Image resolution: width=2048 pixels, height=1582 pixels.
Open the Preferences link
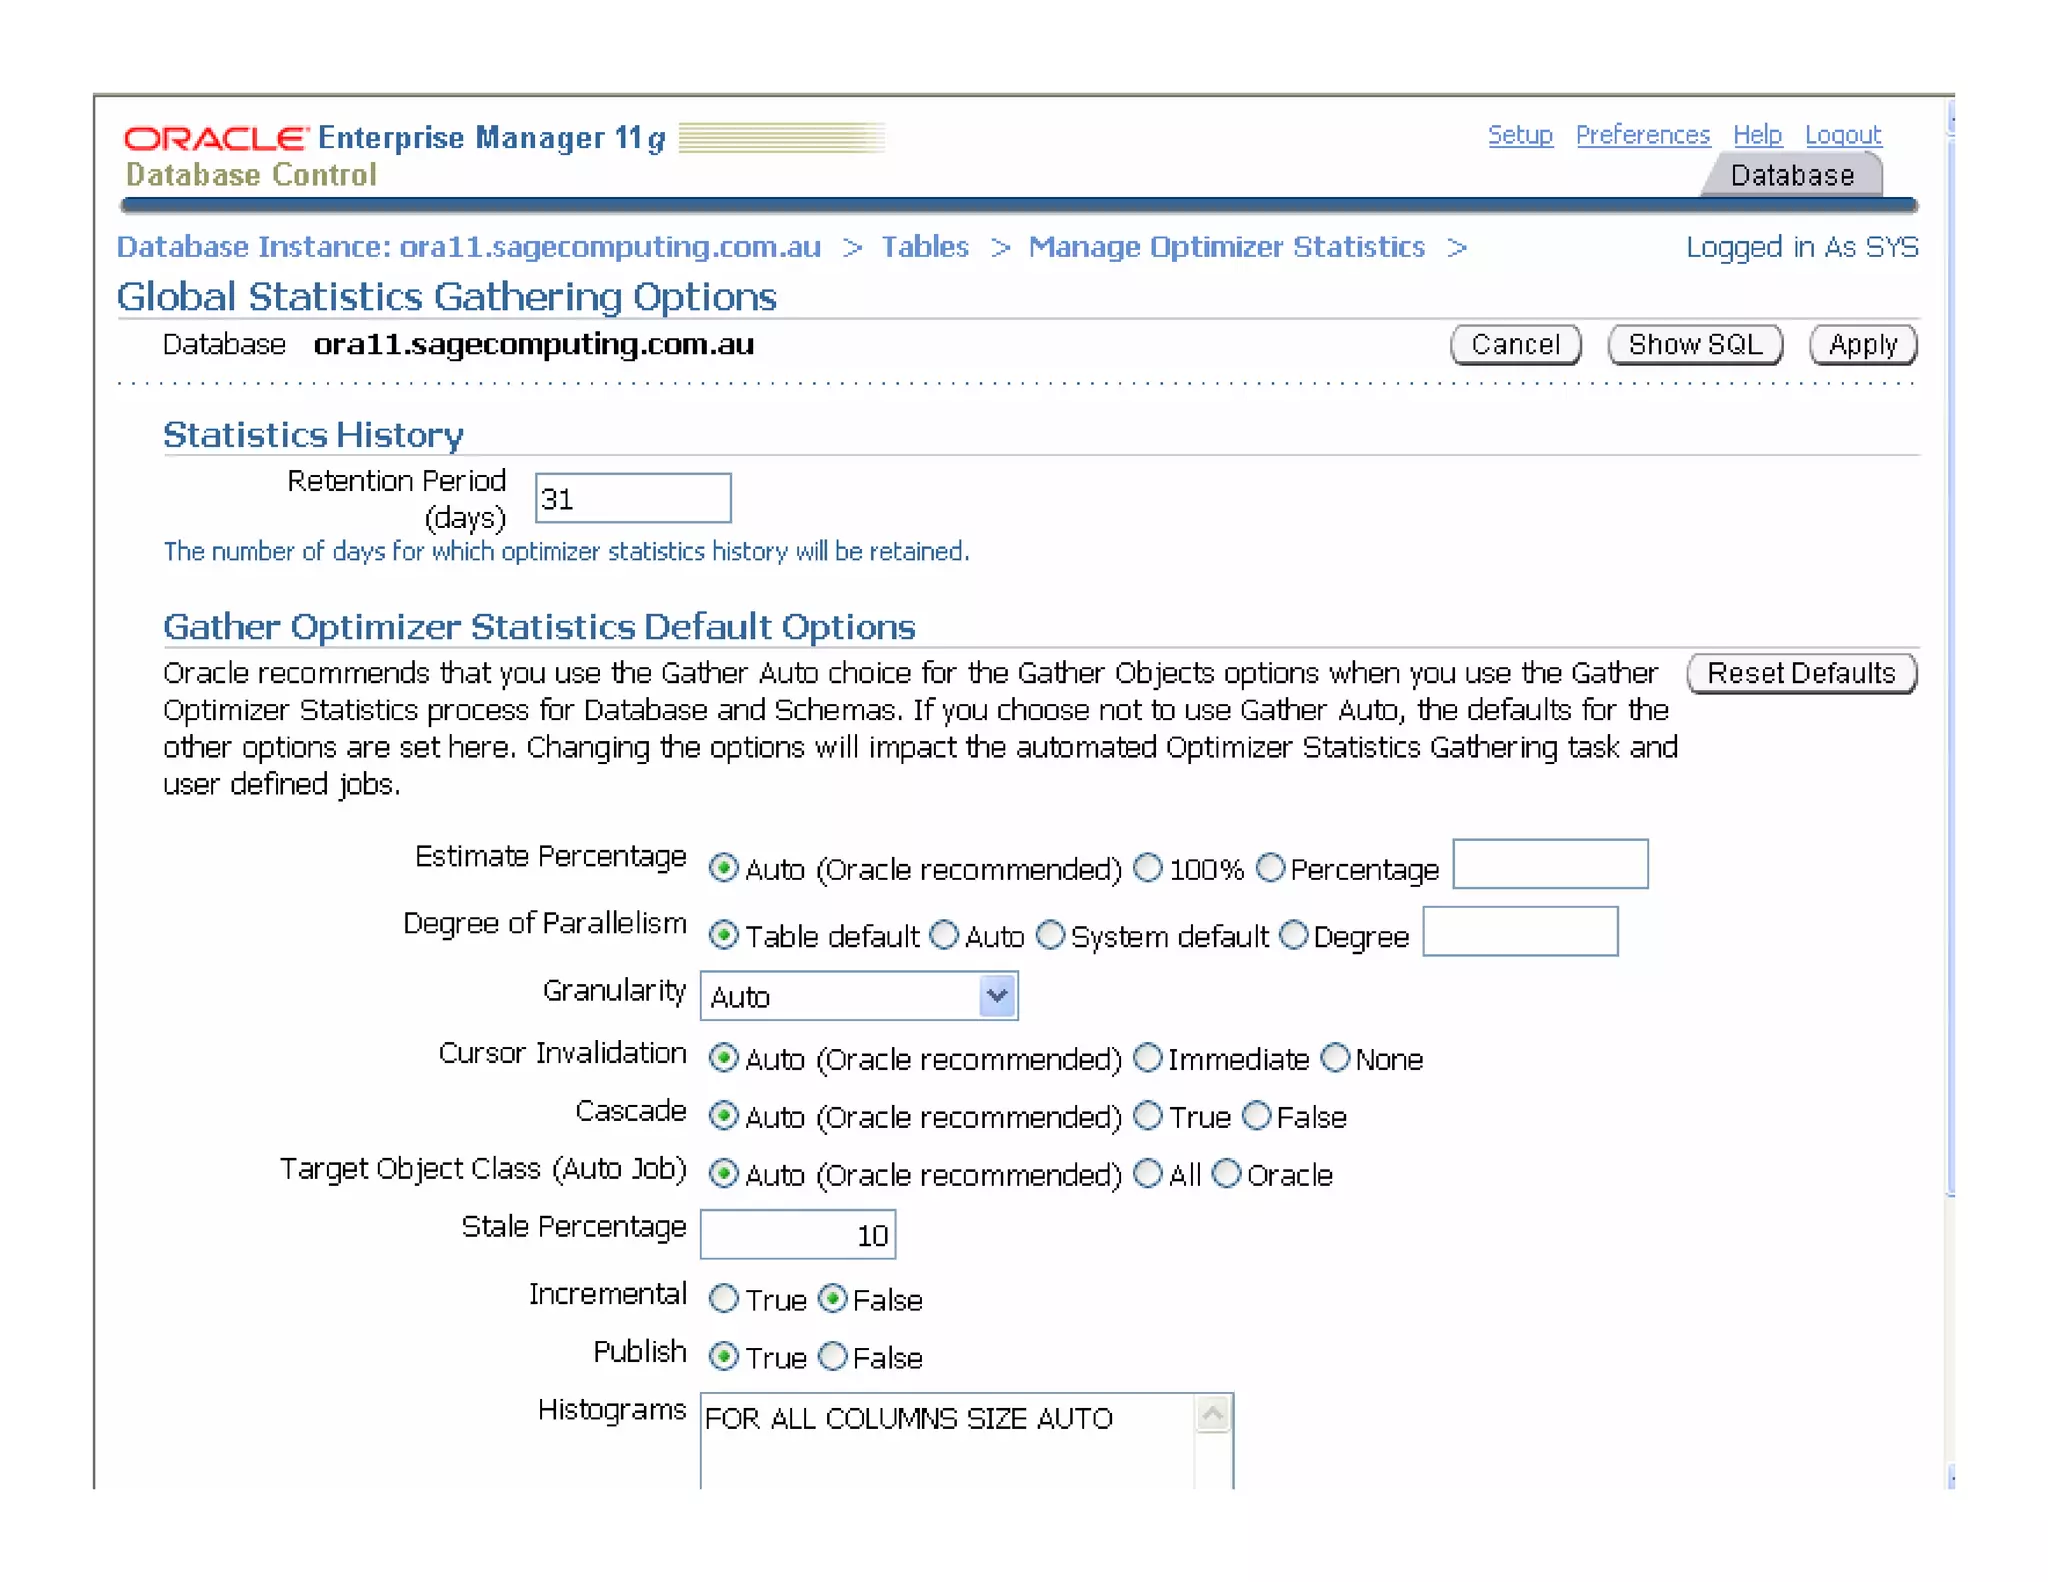click(1642, 135)
